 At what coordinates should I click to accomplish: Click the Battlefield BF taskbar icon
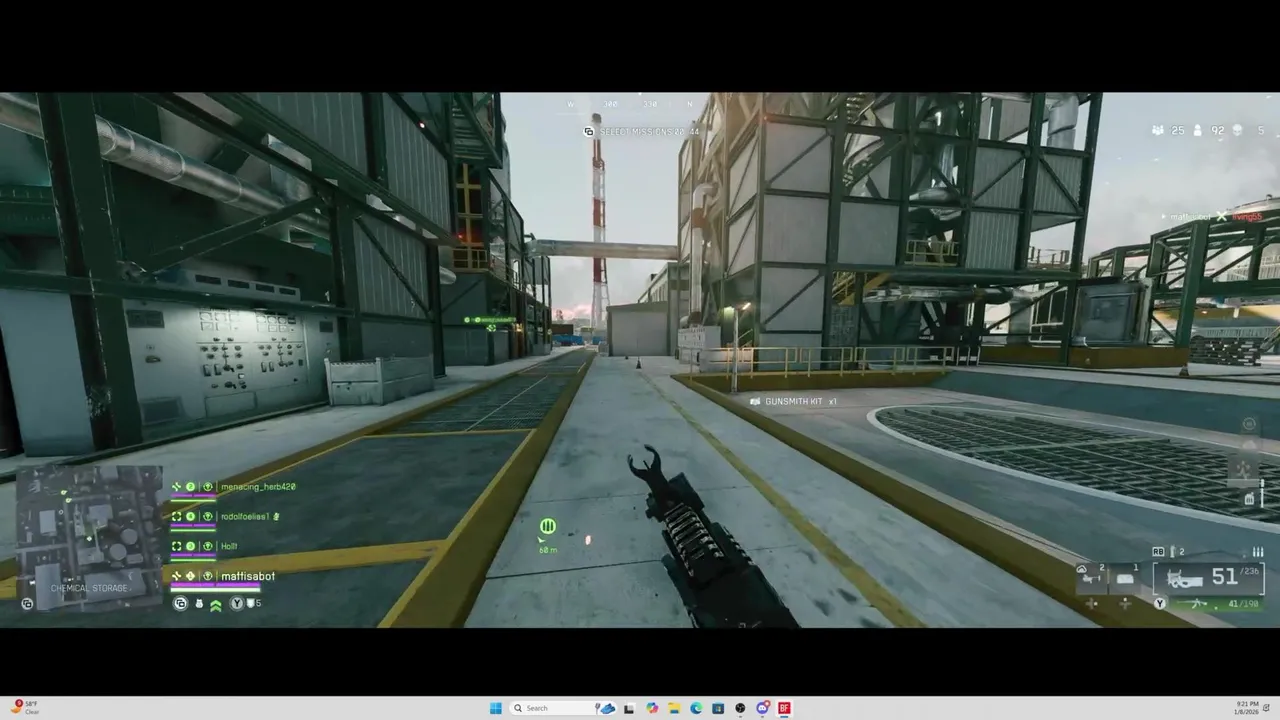[785, 708]
